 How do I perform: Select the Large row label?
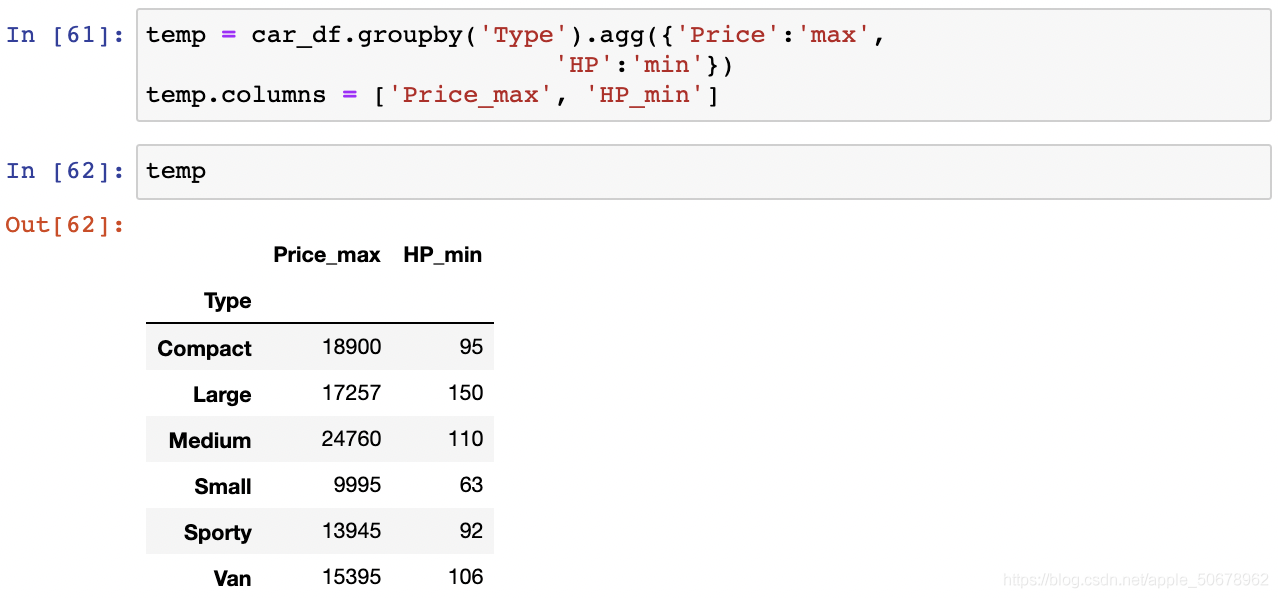click(x=222, y=395)
